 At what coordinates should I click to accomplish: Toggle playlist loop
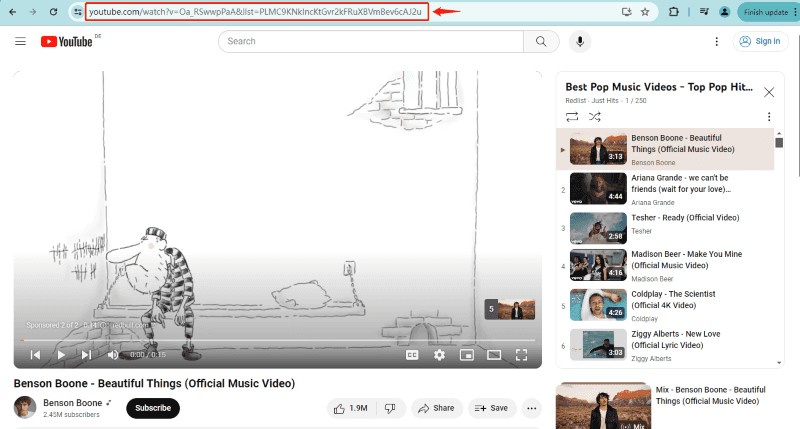572,117
